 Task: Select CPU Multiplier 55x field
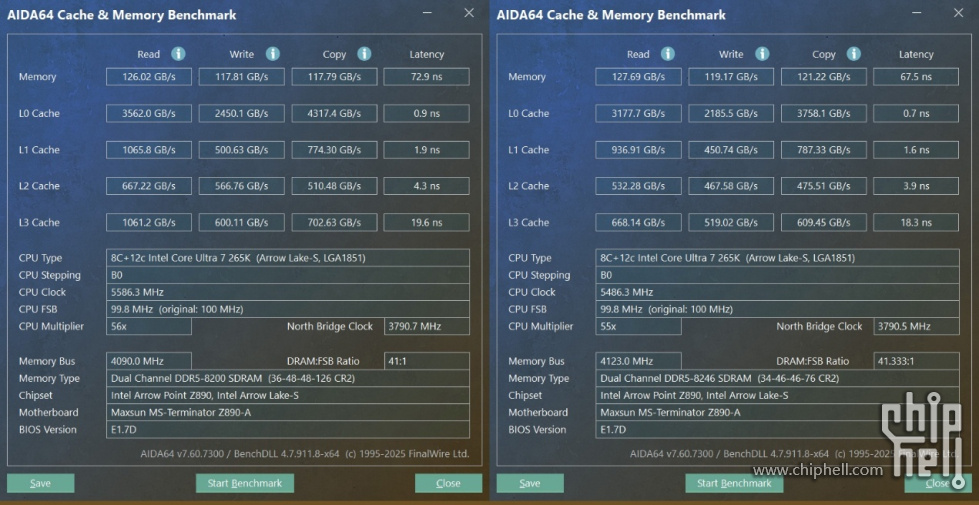(638, 326)
